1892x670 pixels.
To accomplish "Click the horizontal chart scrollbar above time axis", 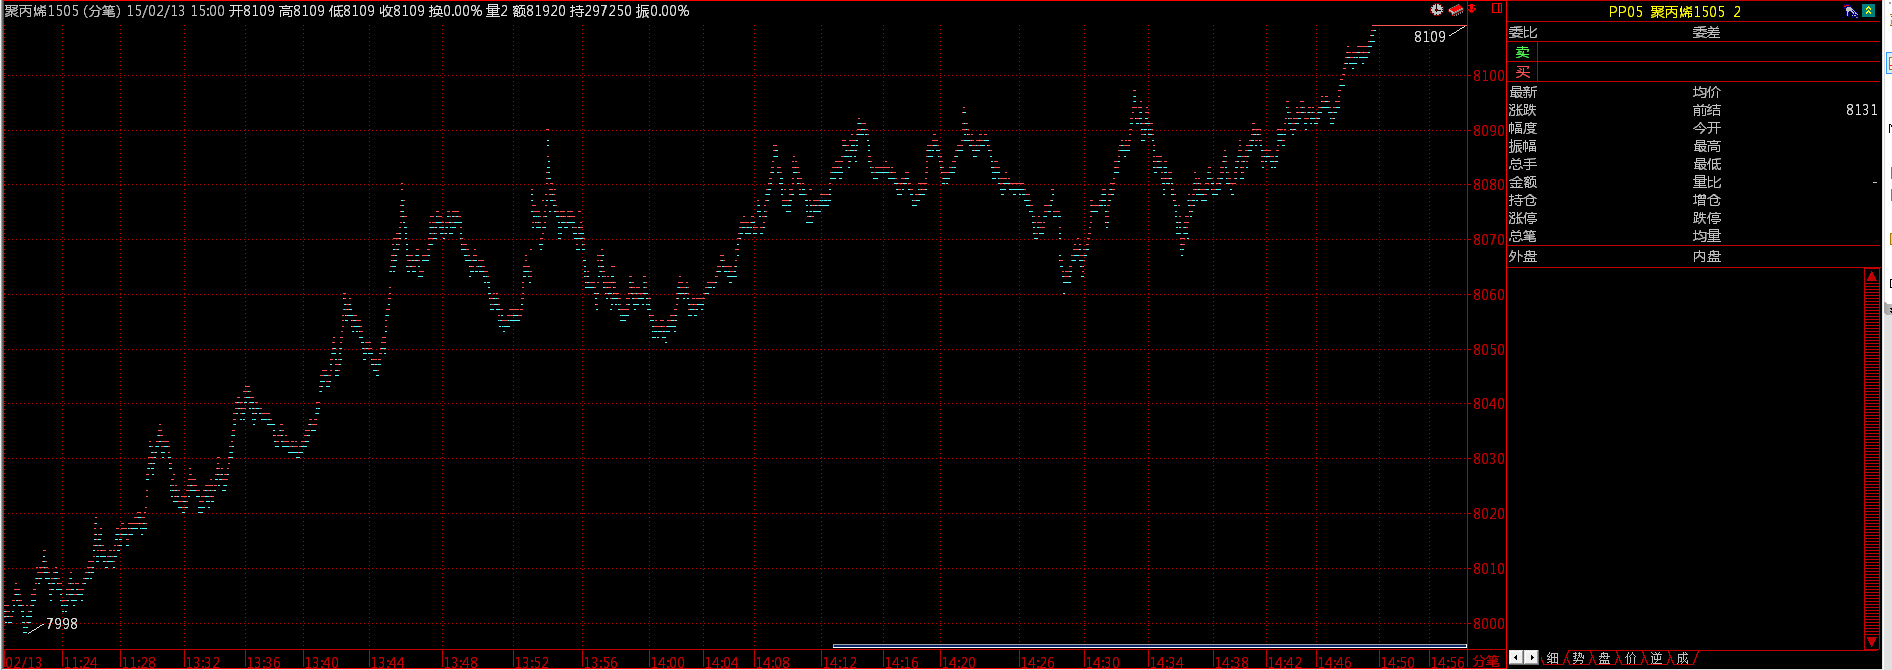I will pos(1149,646).
